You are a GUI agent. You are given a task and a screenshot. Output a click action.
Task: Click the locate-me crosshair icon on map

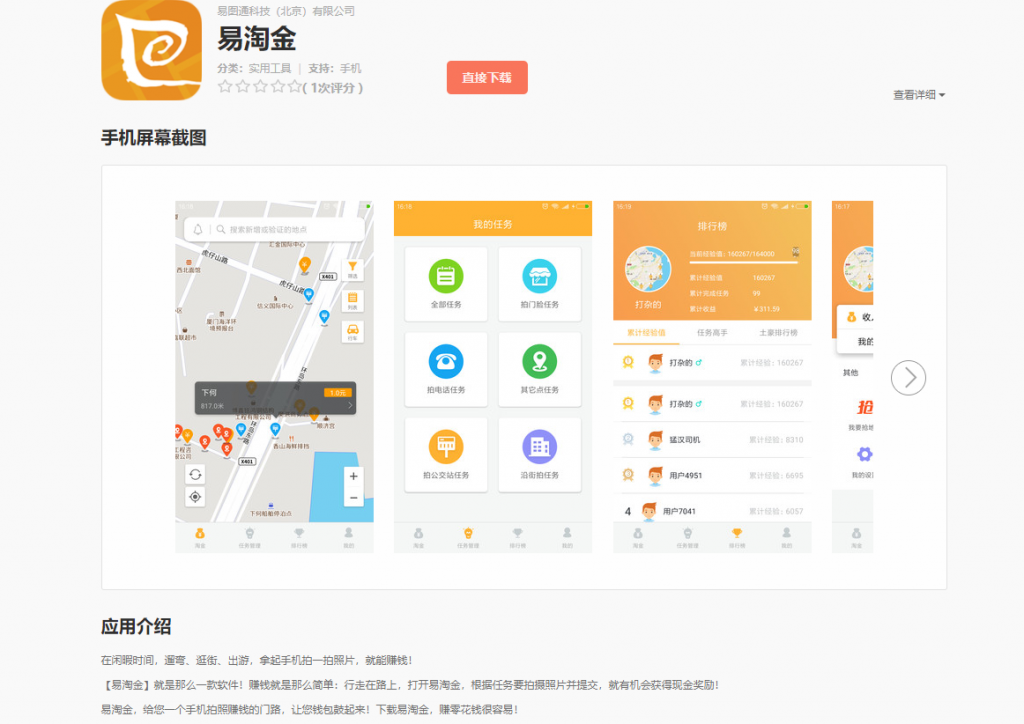(195, 497)
